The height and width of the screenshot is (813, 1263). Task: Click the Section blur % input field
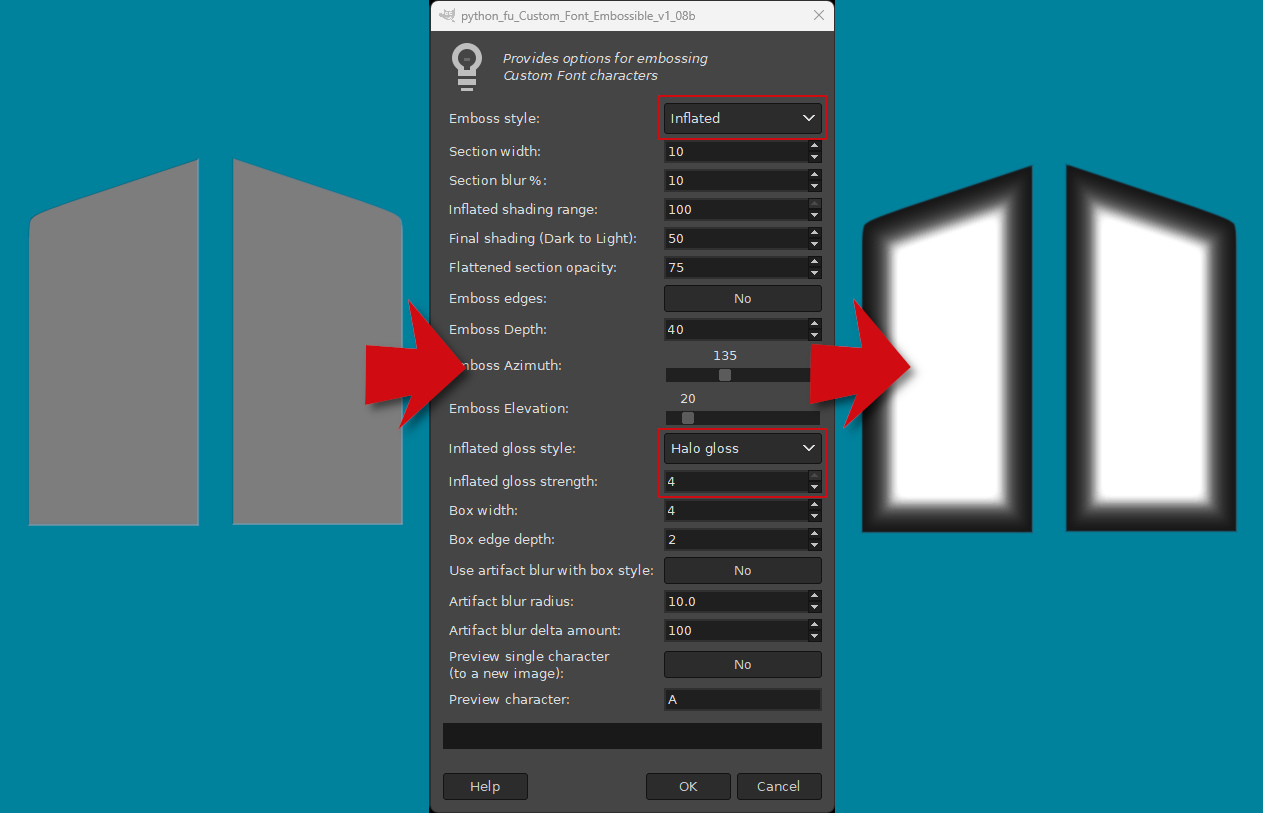(x=736, y=181)
